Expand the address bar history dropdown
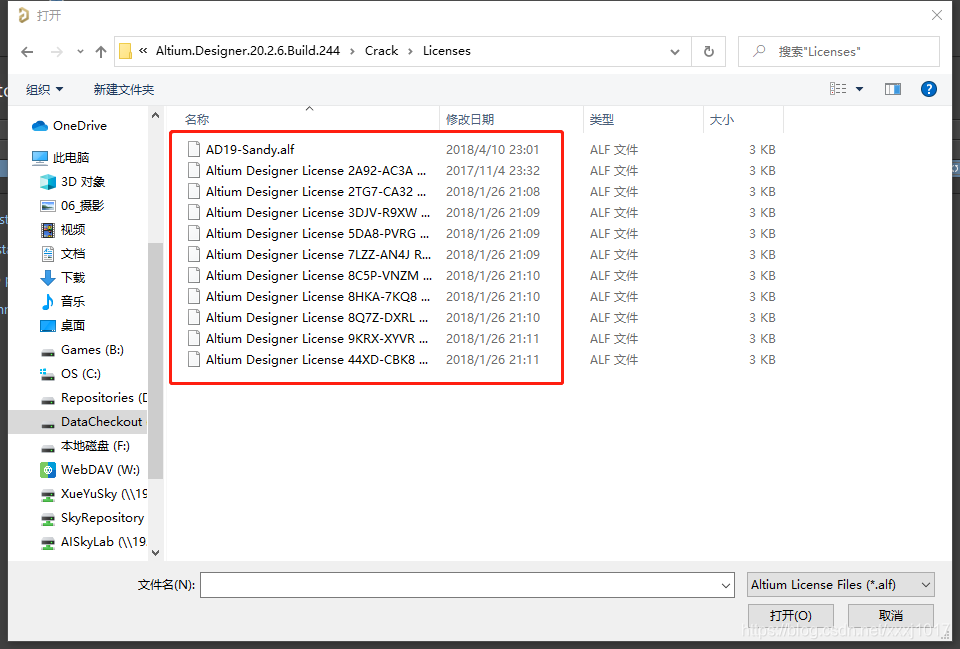 pyautogui.click(x=675, y=52)
